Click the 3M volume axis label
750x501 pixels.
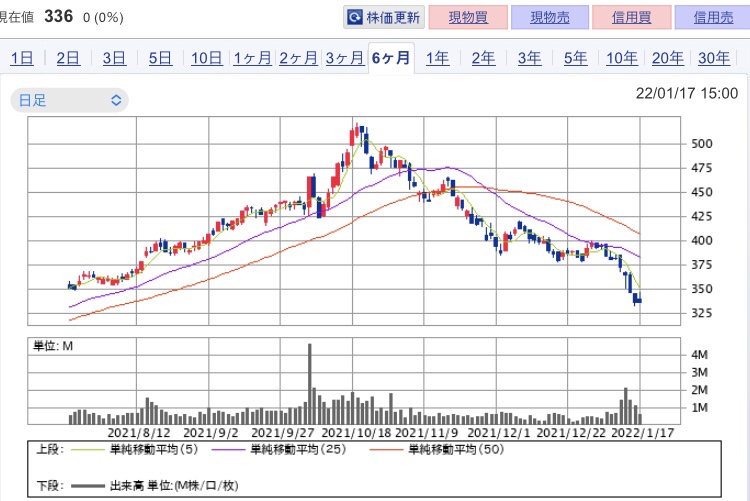click(x=699, y=372)
